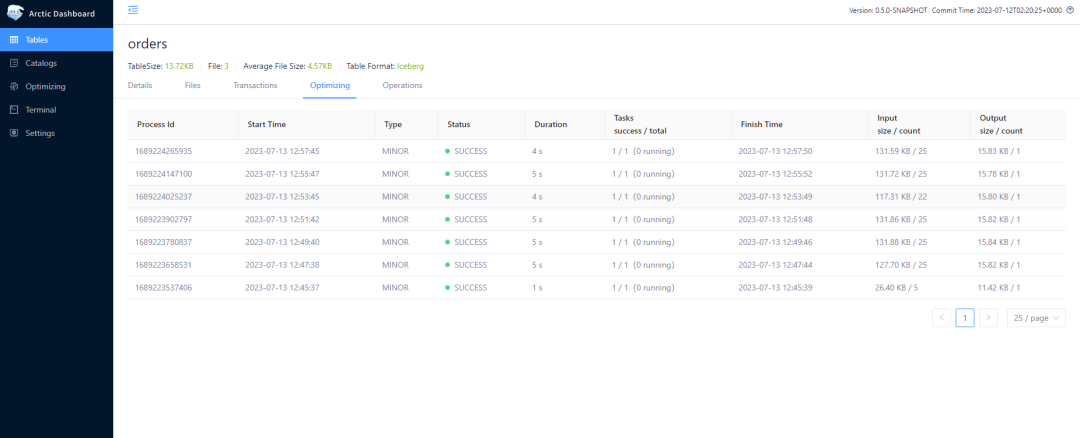This screenshot has height=438, width=1080.
Task: Click the Terminal icon in sidebar
Action: coord(14,110)
